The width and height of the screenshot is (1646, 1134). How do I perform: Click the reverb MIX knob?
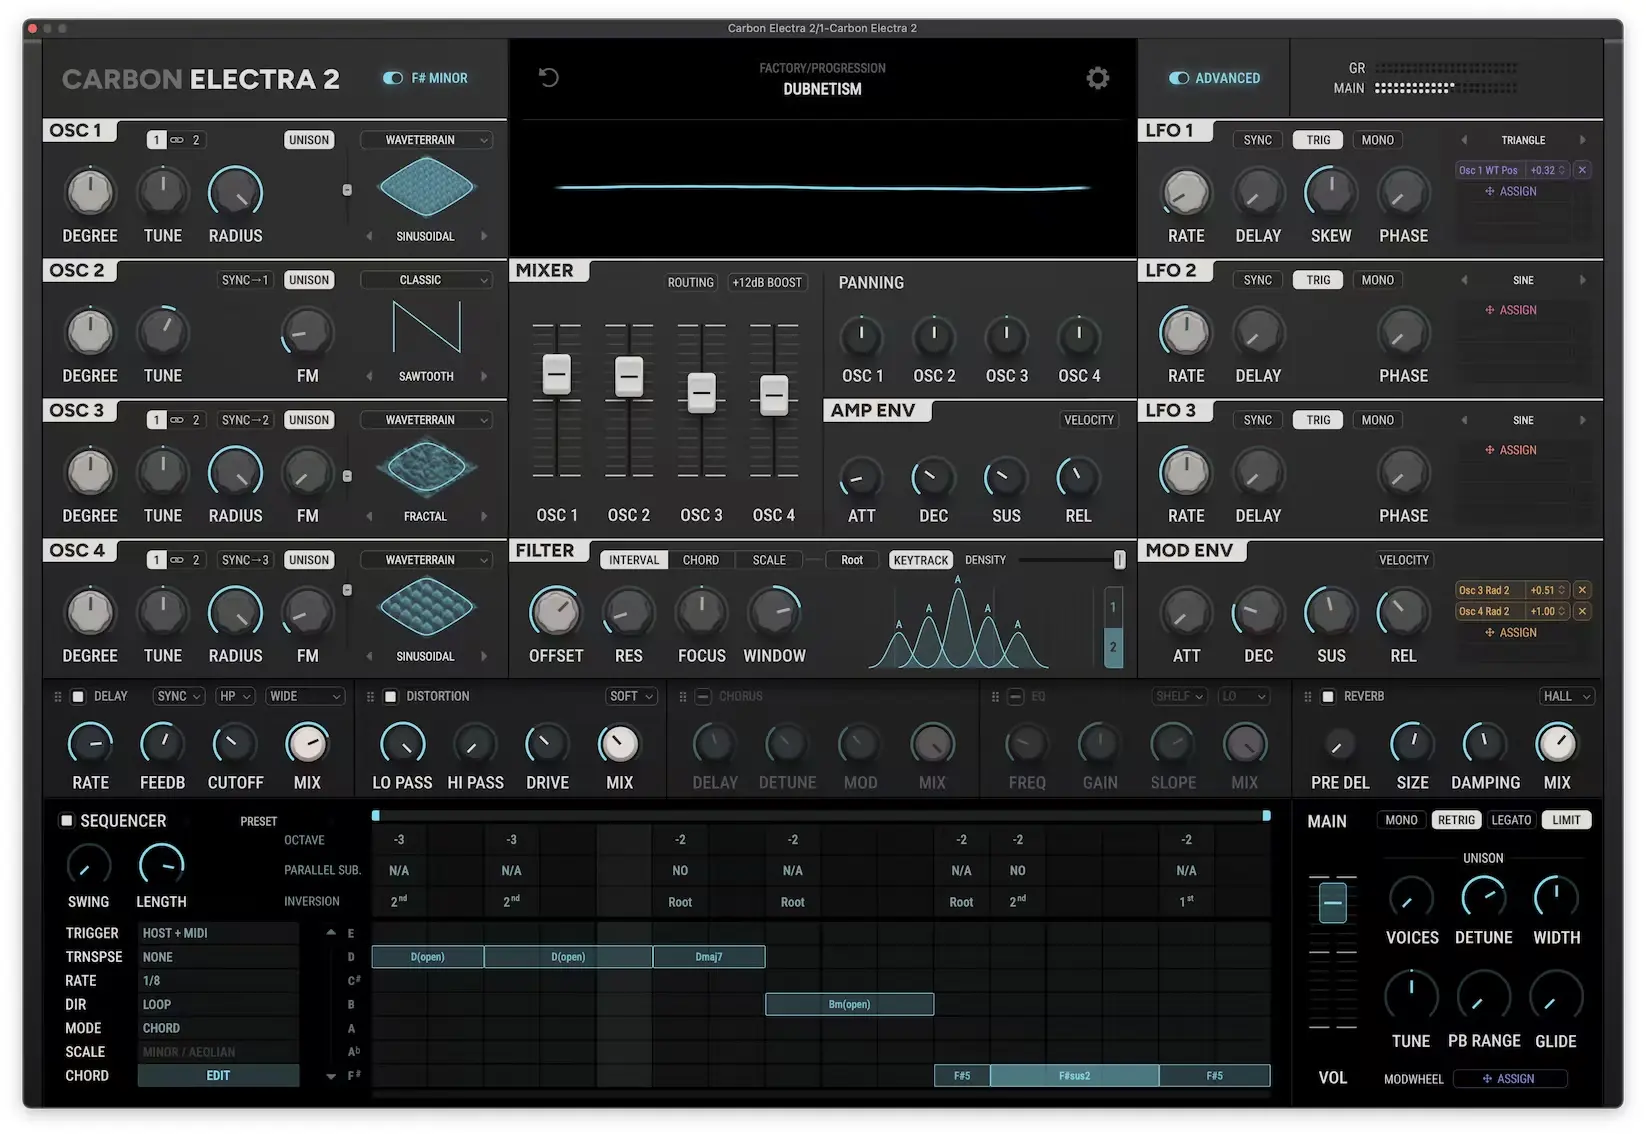[1556, 743]
